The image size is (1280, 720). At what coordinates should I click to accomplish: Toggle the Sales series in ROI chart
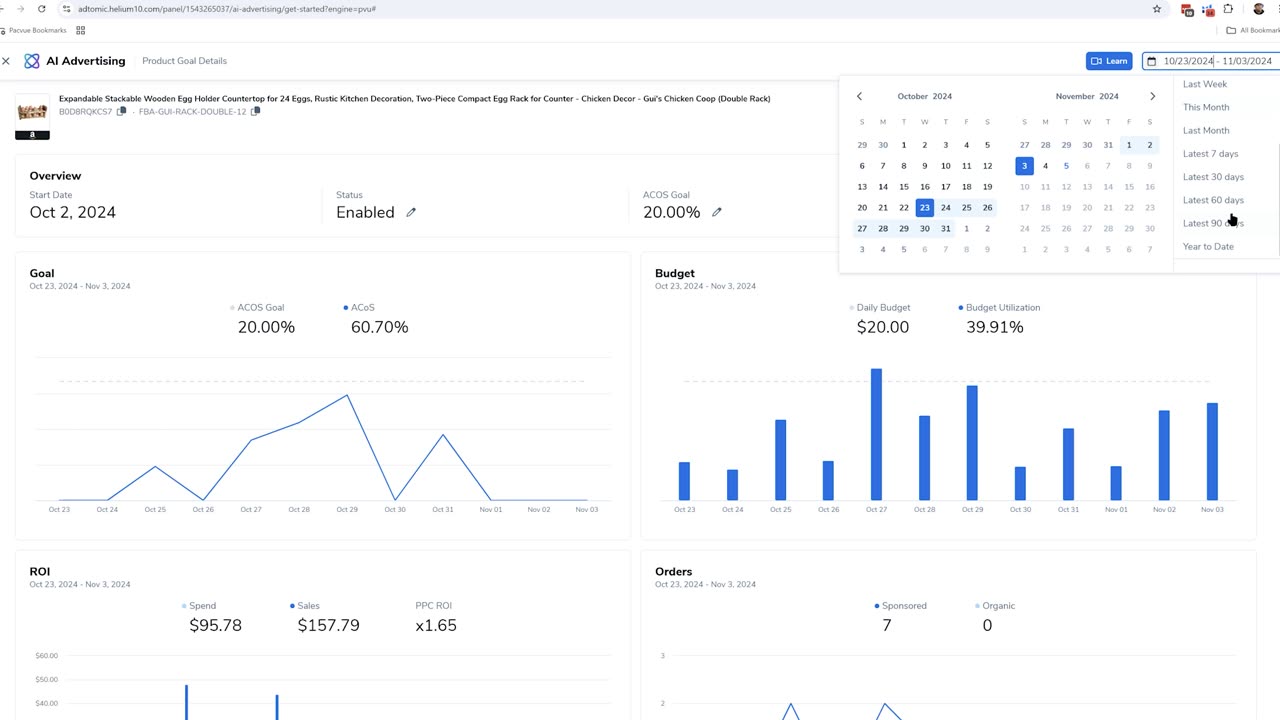306,606
